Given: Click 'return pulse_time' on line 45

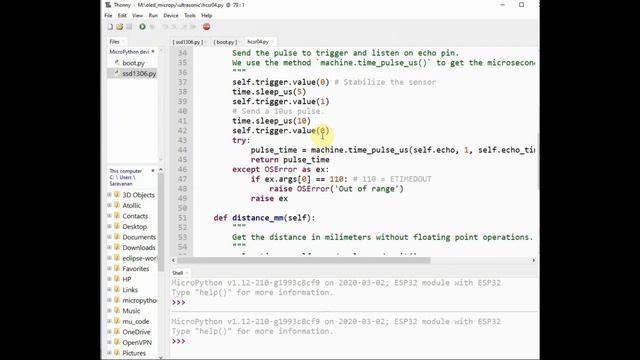Looking at the screenshot, I should [x=290, y=160].
